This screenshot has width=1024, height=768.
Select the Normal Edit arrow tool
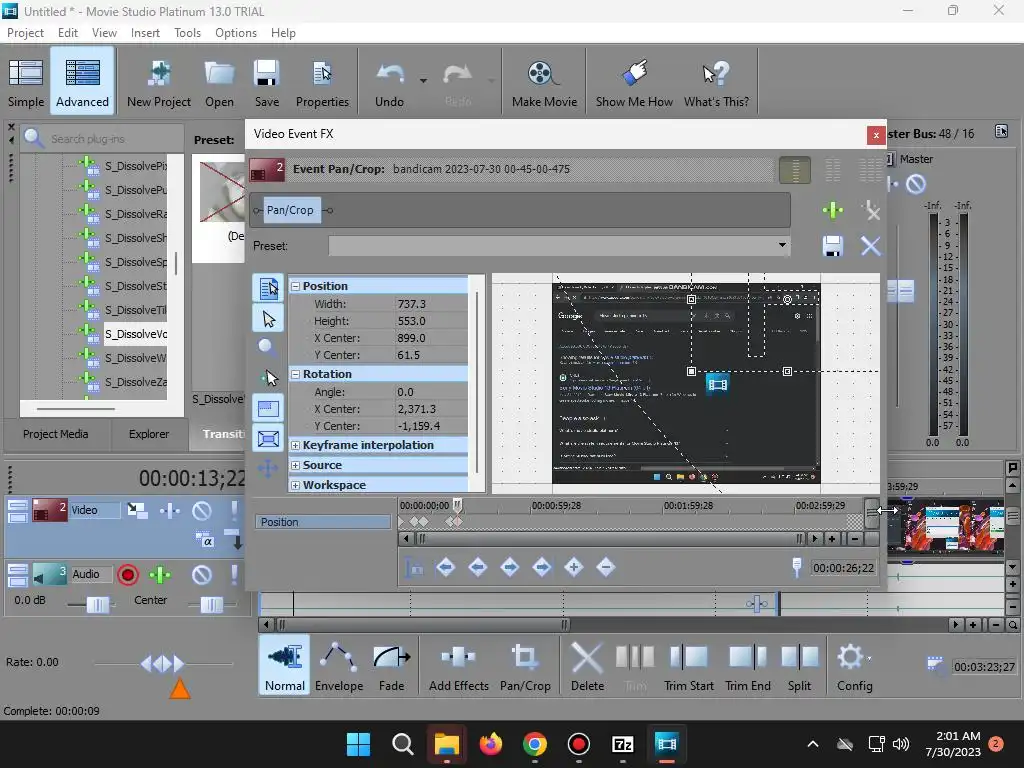point(268,319)
